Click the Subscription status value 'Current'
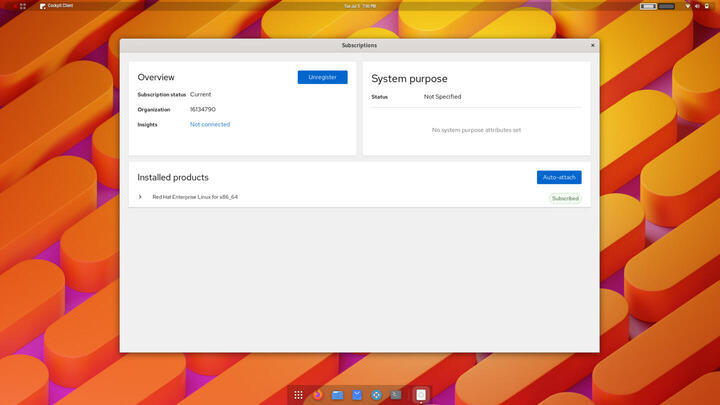The width and height of the screenshot is (720, 405). point(201,94)
